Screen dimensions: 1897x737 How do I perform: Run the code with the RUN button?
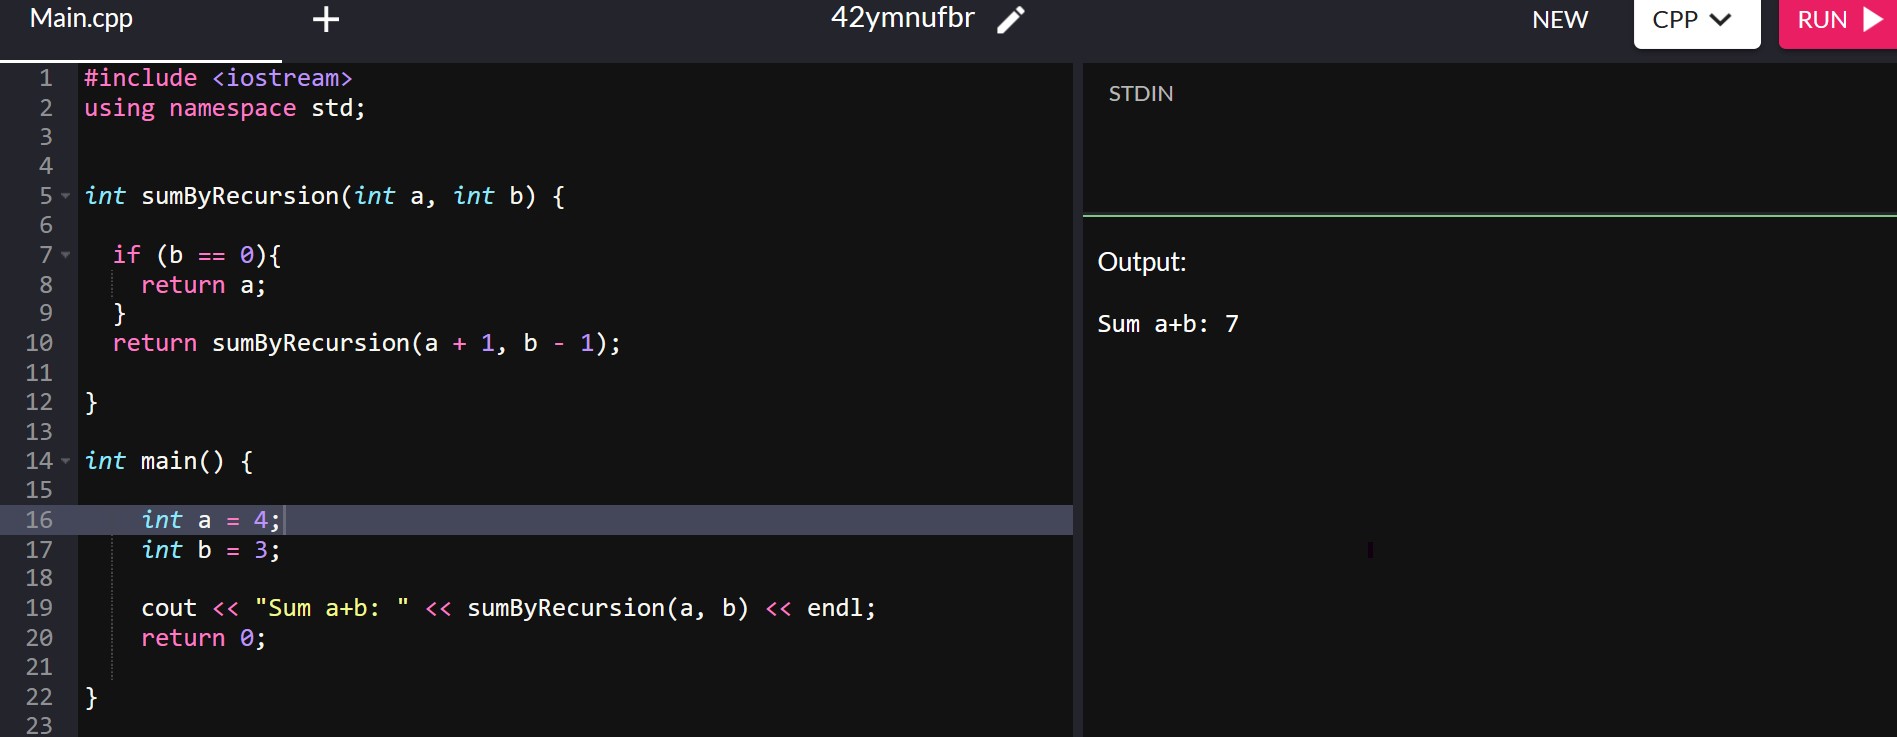click(1838, 22)
